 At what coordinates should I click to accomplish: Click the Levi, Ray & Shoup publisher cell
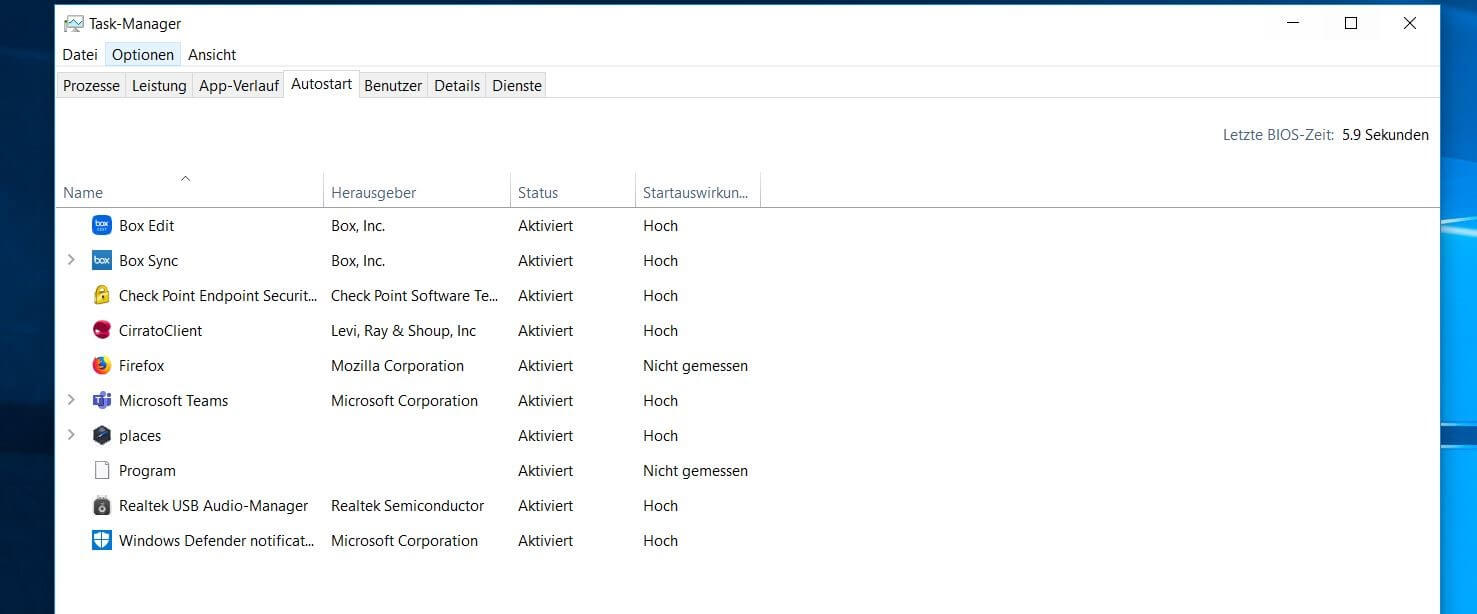tap(403, 330)
